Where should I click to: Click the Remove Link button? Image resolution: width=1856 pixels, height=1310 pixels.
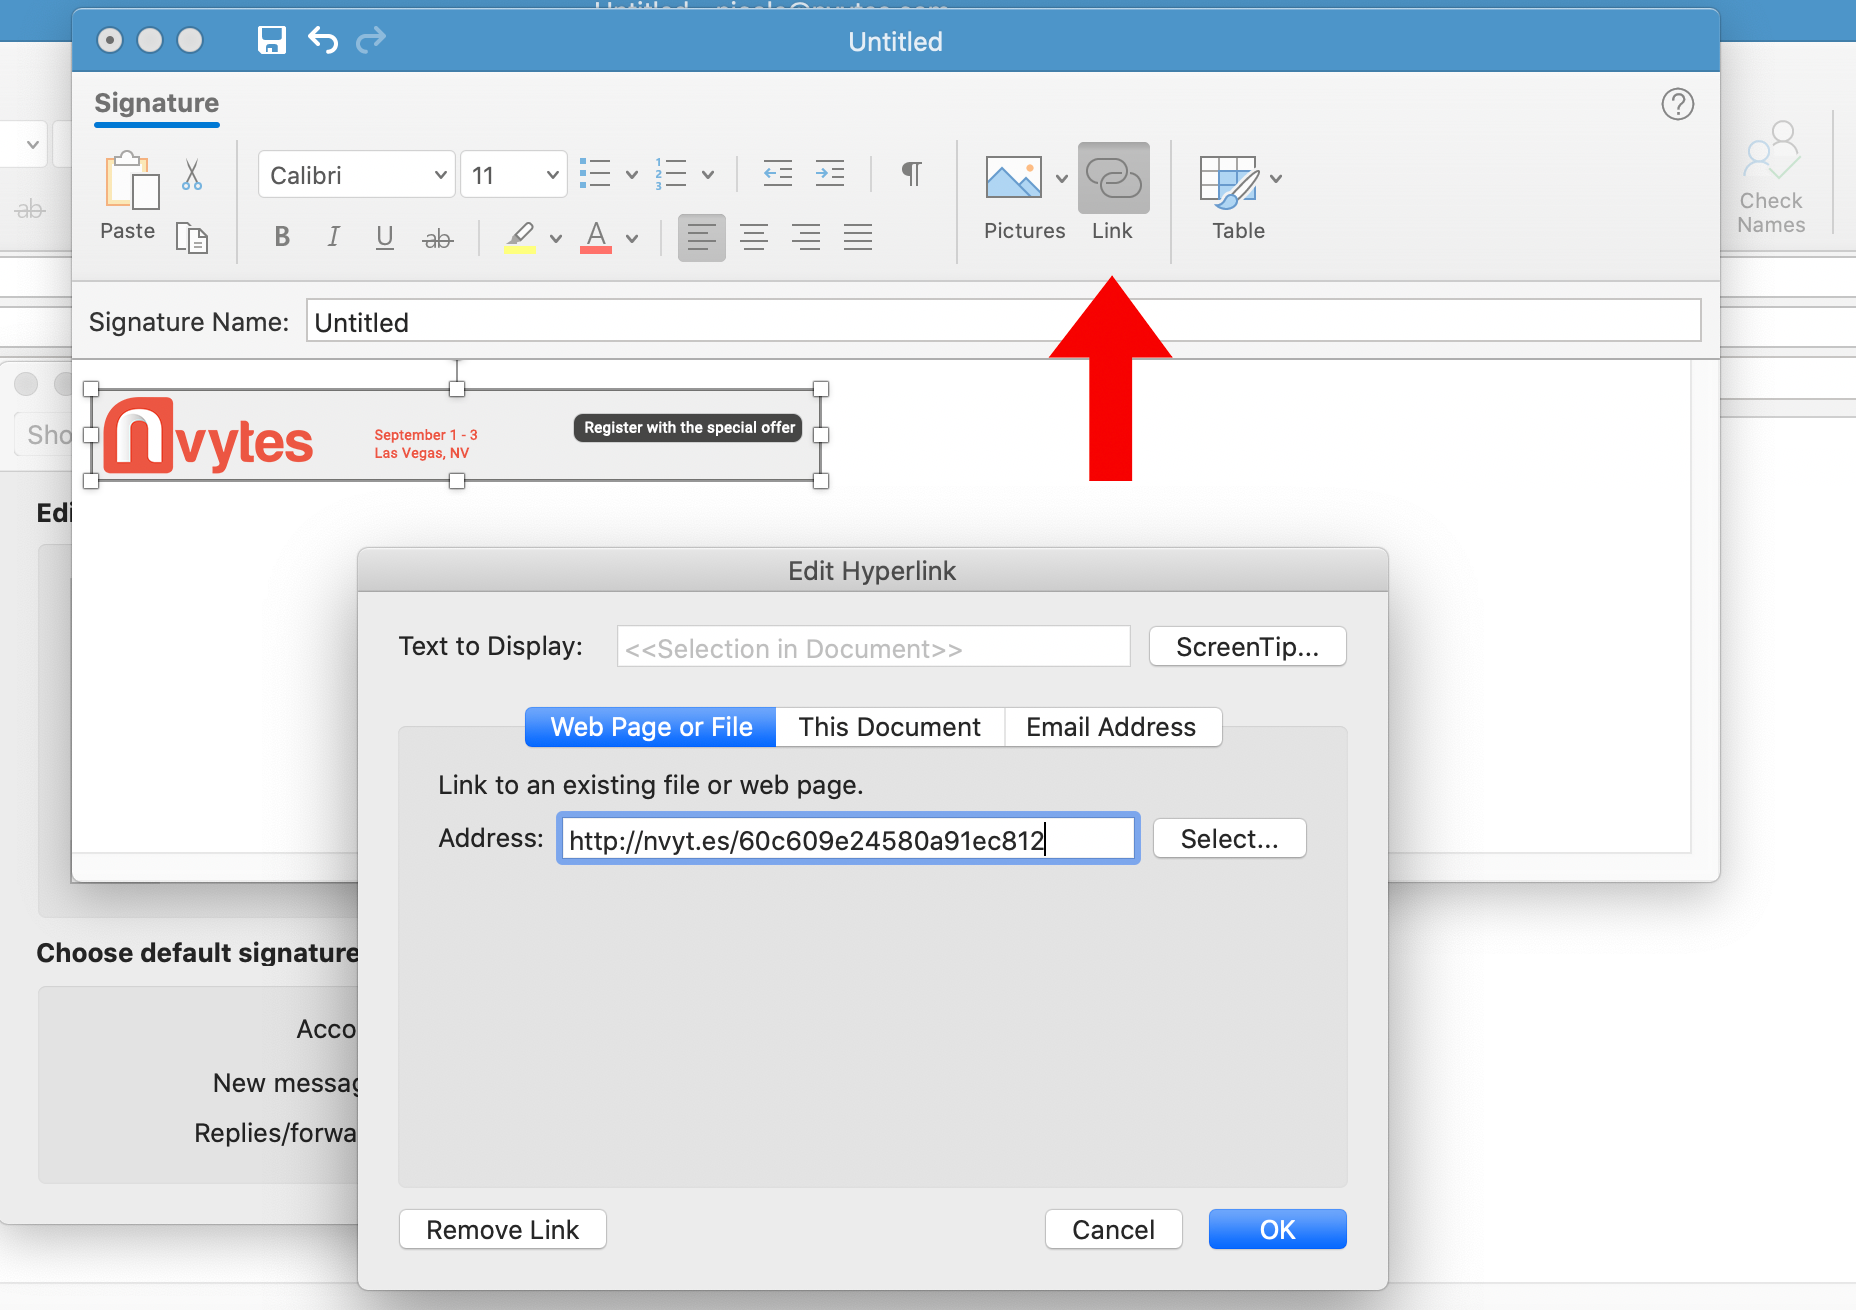[502, 1230]
